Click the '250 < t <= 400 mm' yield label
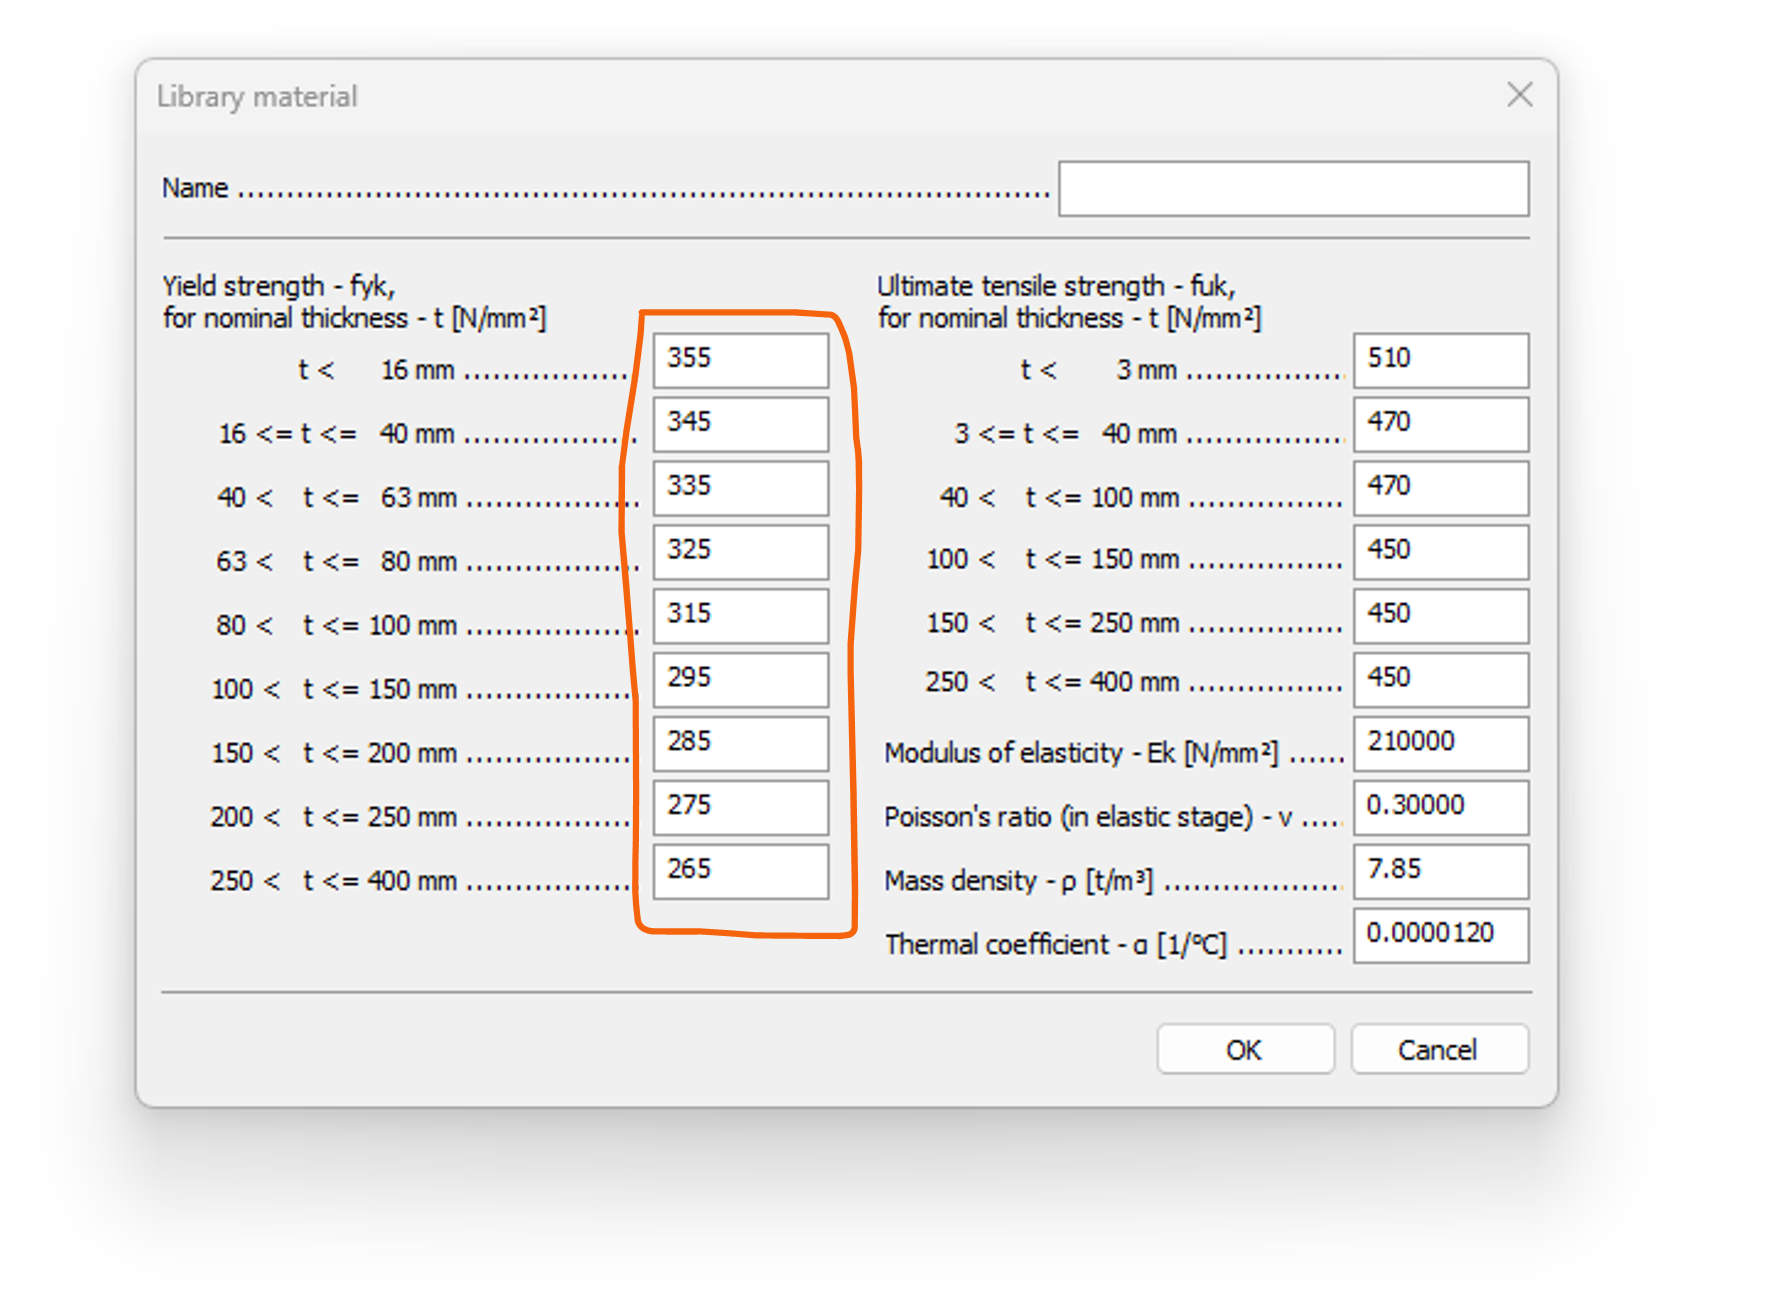Image resolution: width=1769 pixels, height=1295 pixels. point(333,880)
